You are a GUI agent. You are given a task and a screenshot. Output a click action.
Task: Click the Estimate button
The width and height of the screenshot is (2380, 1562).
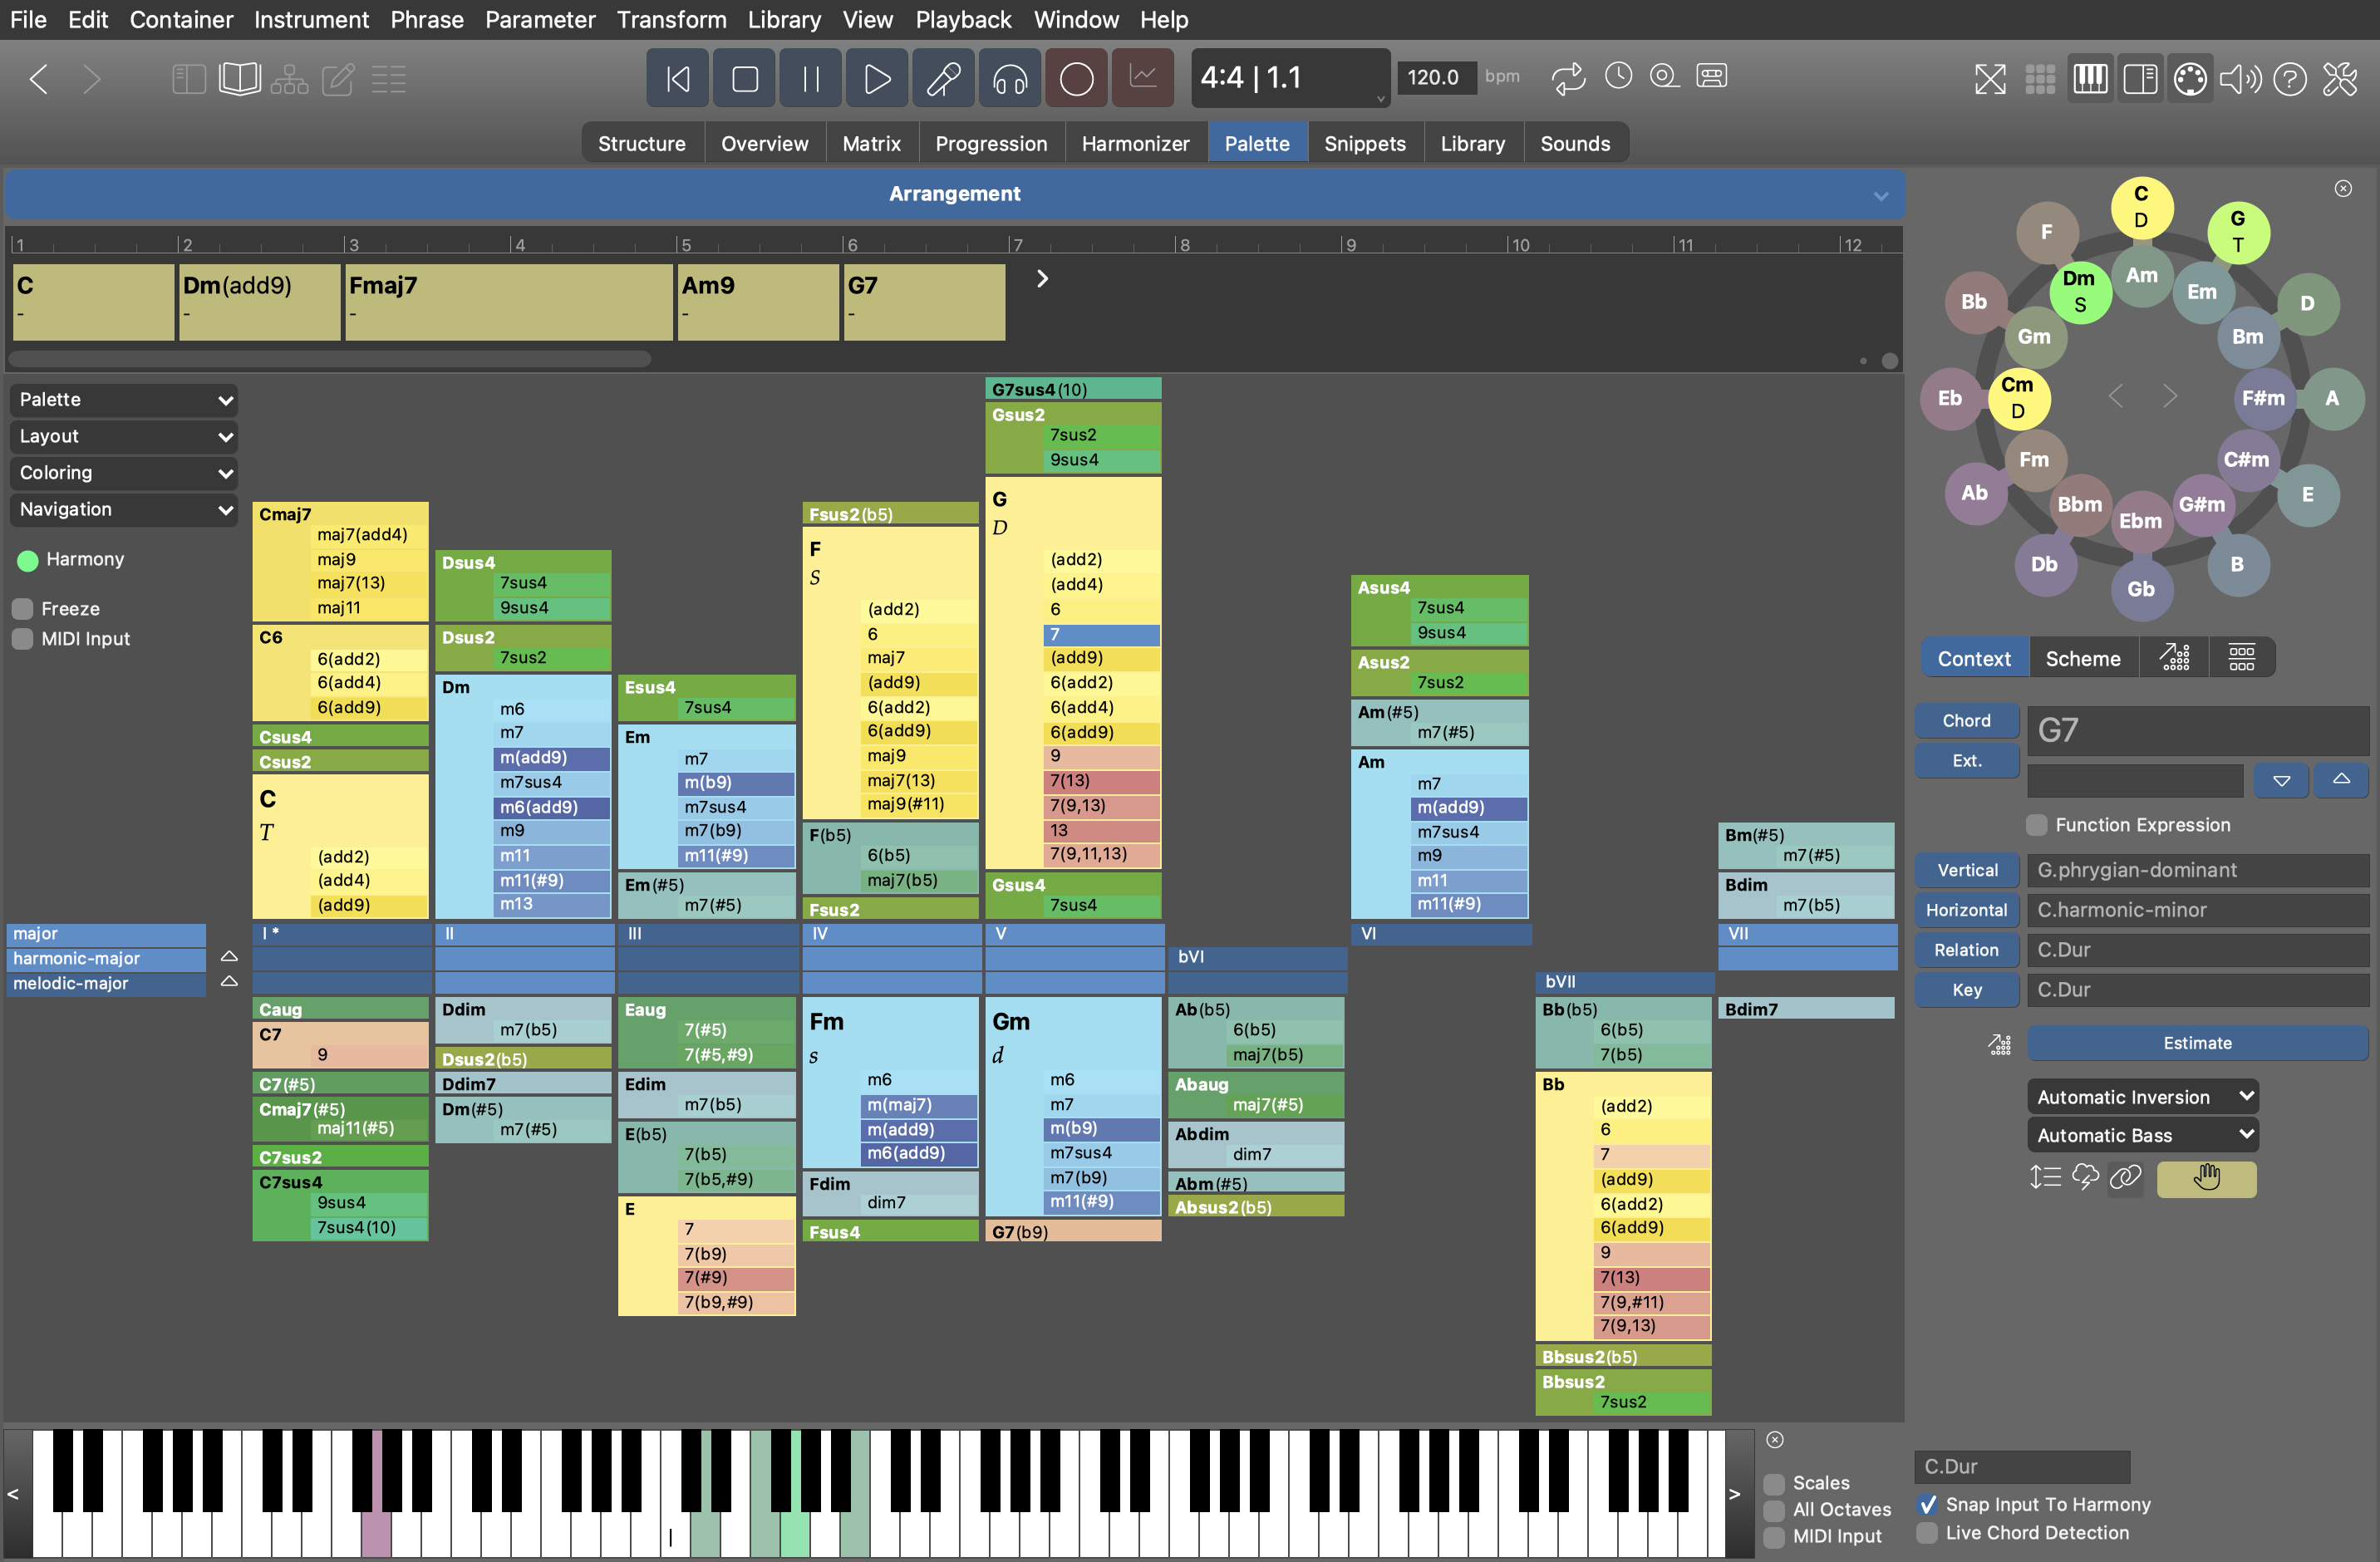[2196, 1043]
